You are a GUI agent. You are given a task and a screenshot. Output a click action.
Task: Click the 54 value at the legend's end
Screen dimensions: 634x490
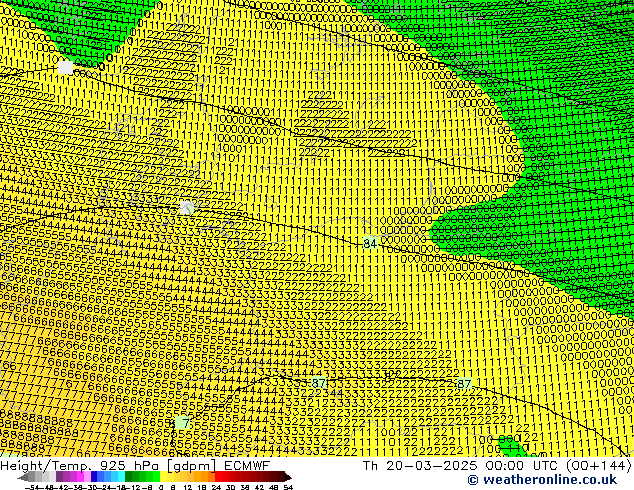tap(289, 487)
